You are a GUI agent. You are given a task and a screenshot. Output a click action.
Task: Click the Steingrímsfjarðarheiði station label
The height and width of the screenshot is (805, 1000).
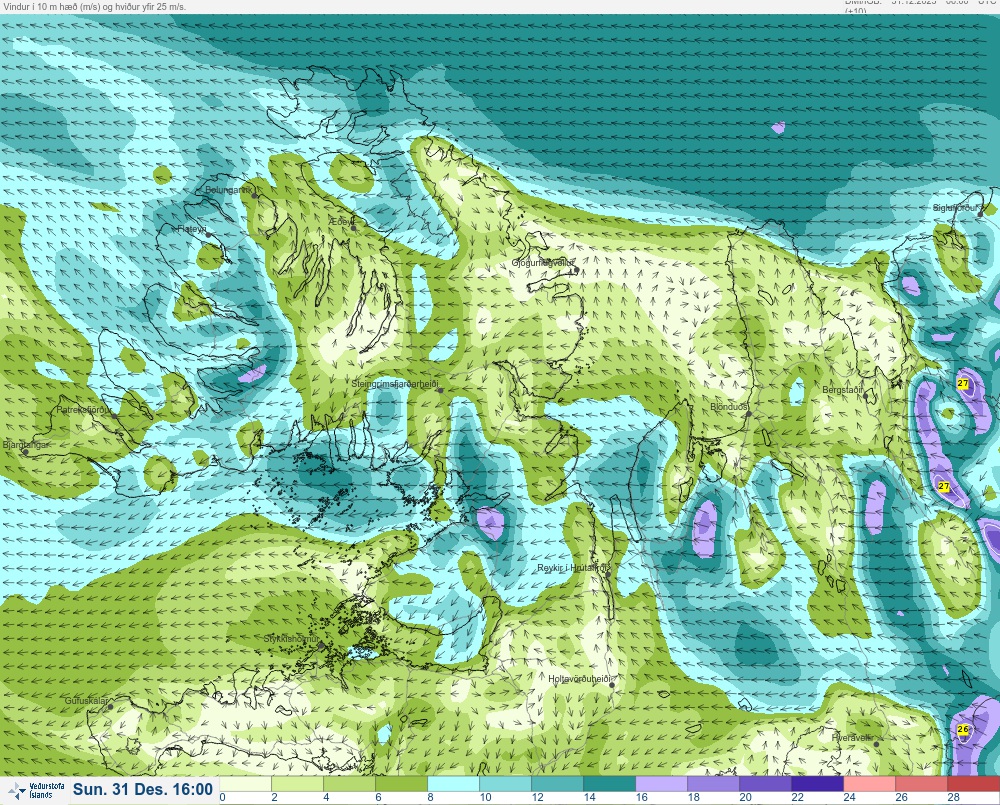395,384
